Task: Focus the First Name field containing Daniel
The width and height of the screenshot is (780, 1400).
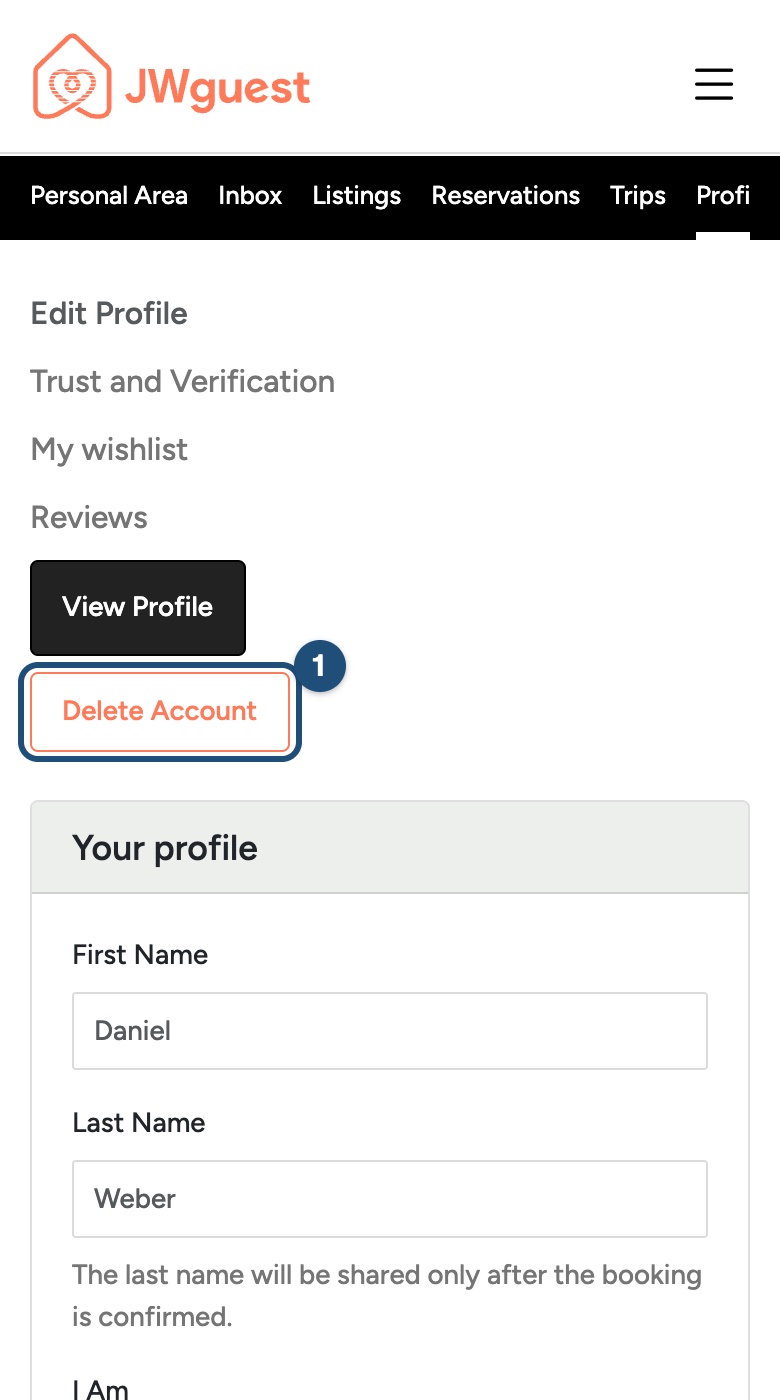Action: point(390,1031)
